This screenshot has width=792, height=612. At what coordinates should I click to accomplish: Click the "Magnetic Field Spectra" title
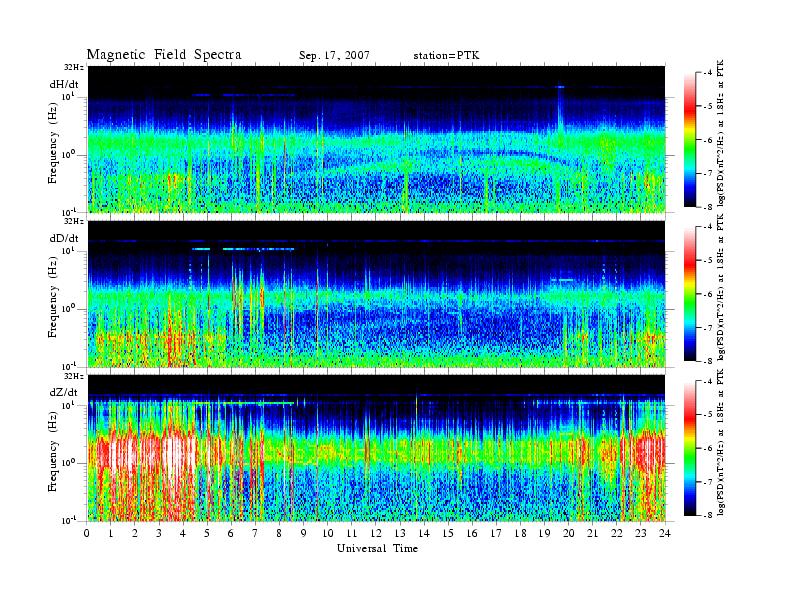[164, 55]
